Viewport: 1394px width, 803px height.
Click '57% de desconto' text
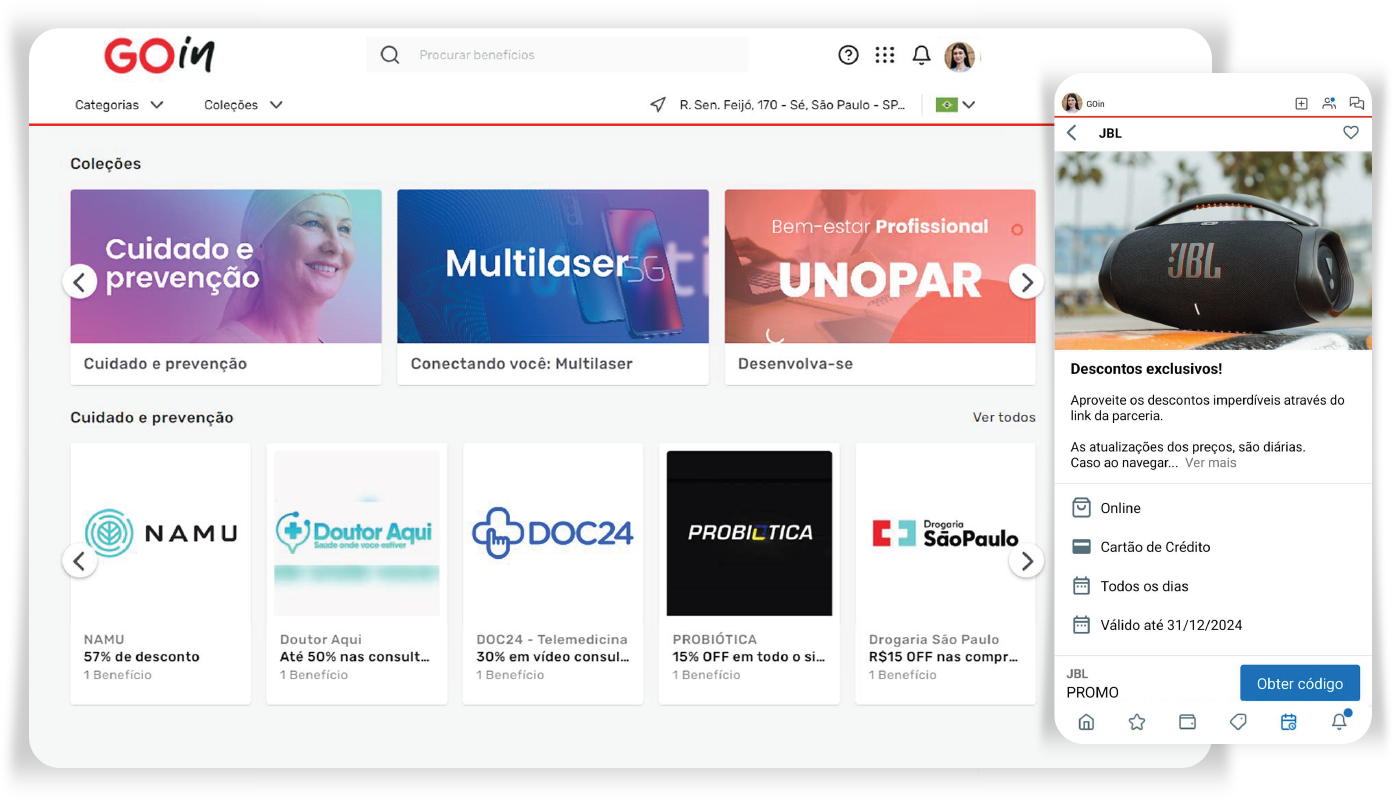142,657
